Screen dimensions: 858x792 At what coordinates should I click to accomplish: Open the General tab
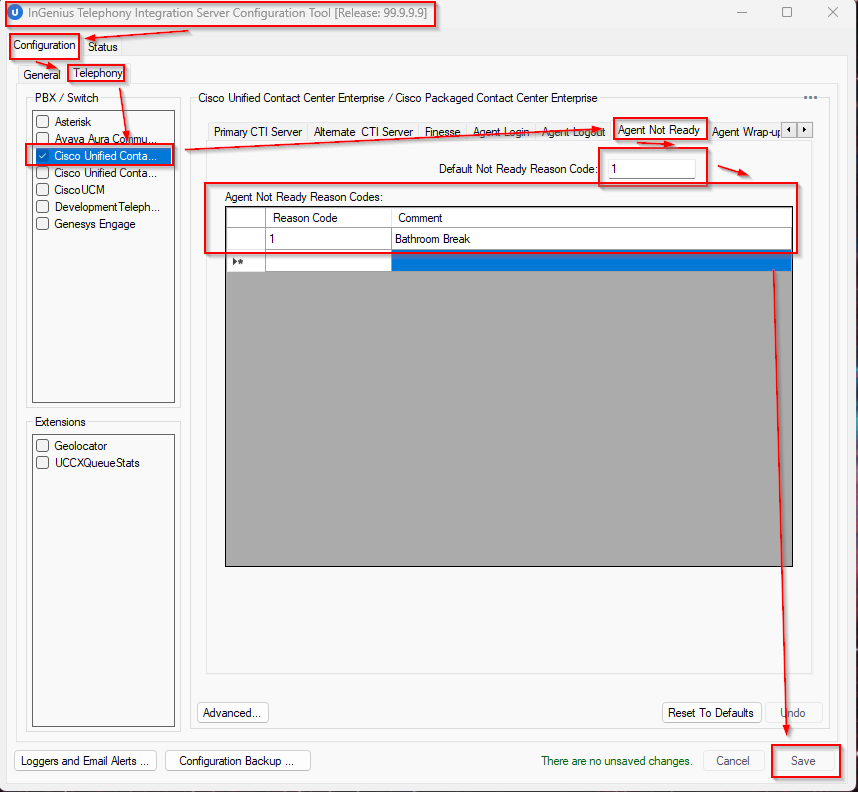coord(42,75)
